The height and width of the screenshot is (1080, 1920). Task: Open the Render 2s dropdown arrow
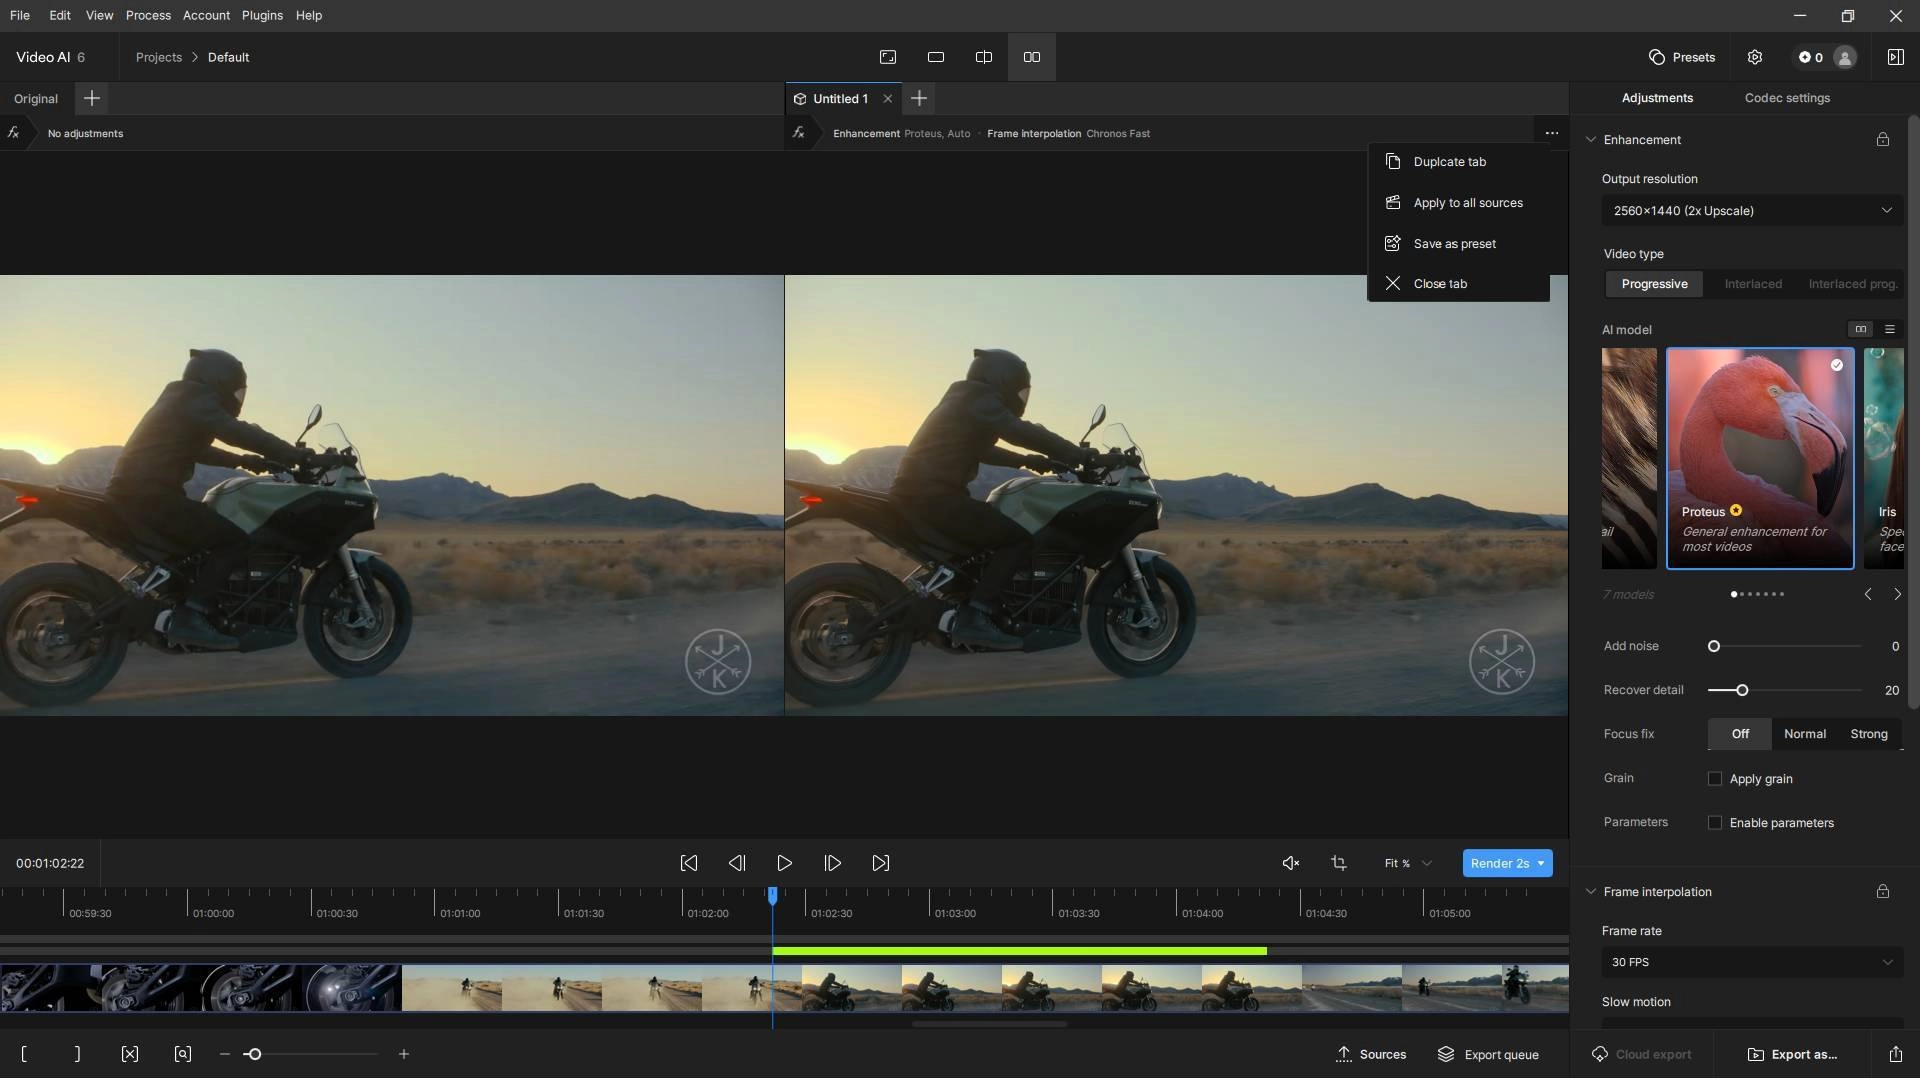1541,864
